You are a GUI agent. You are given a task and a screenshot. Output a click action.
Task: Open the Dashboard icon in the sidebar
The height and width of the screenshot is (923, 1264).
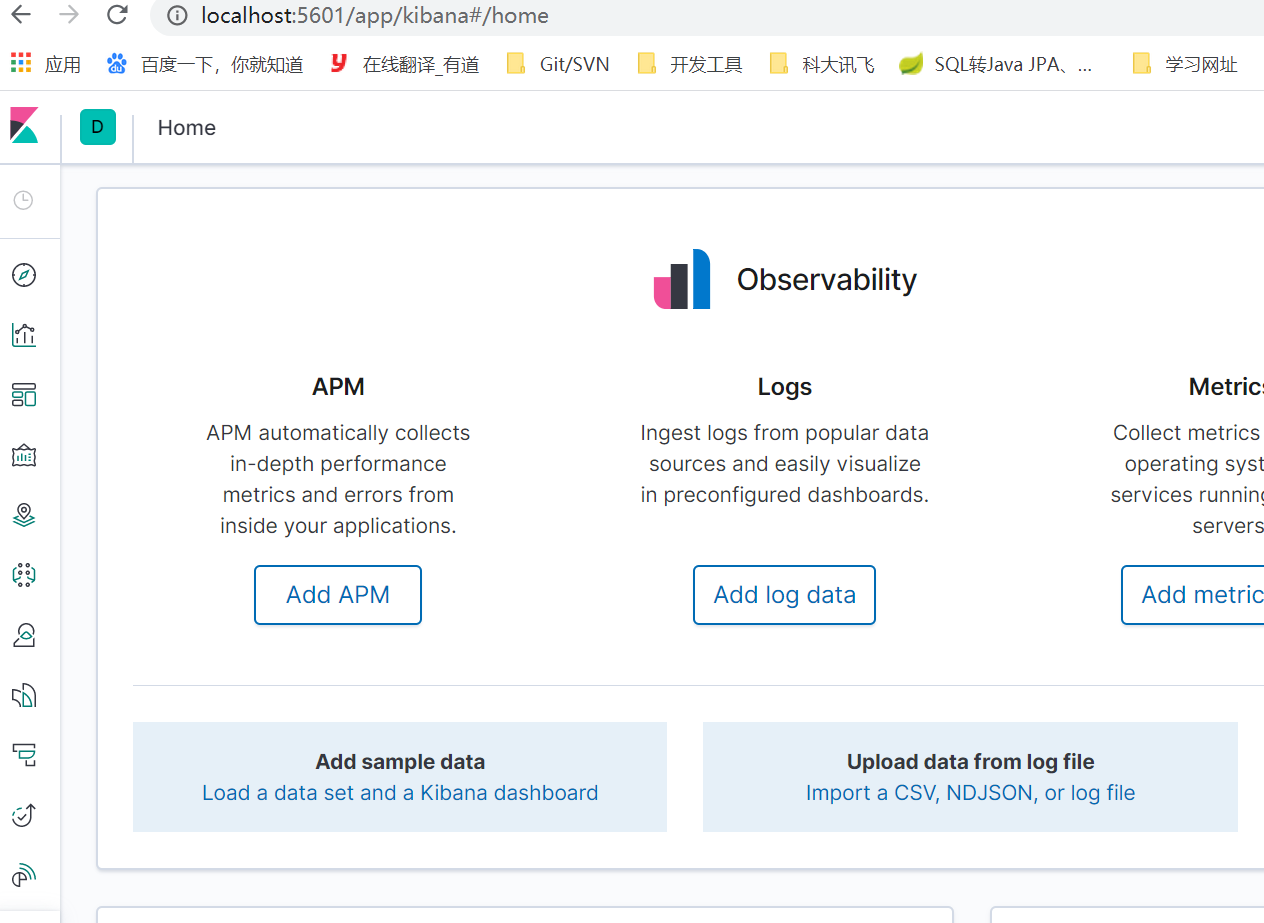click(x=24, y=395)
